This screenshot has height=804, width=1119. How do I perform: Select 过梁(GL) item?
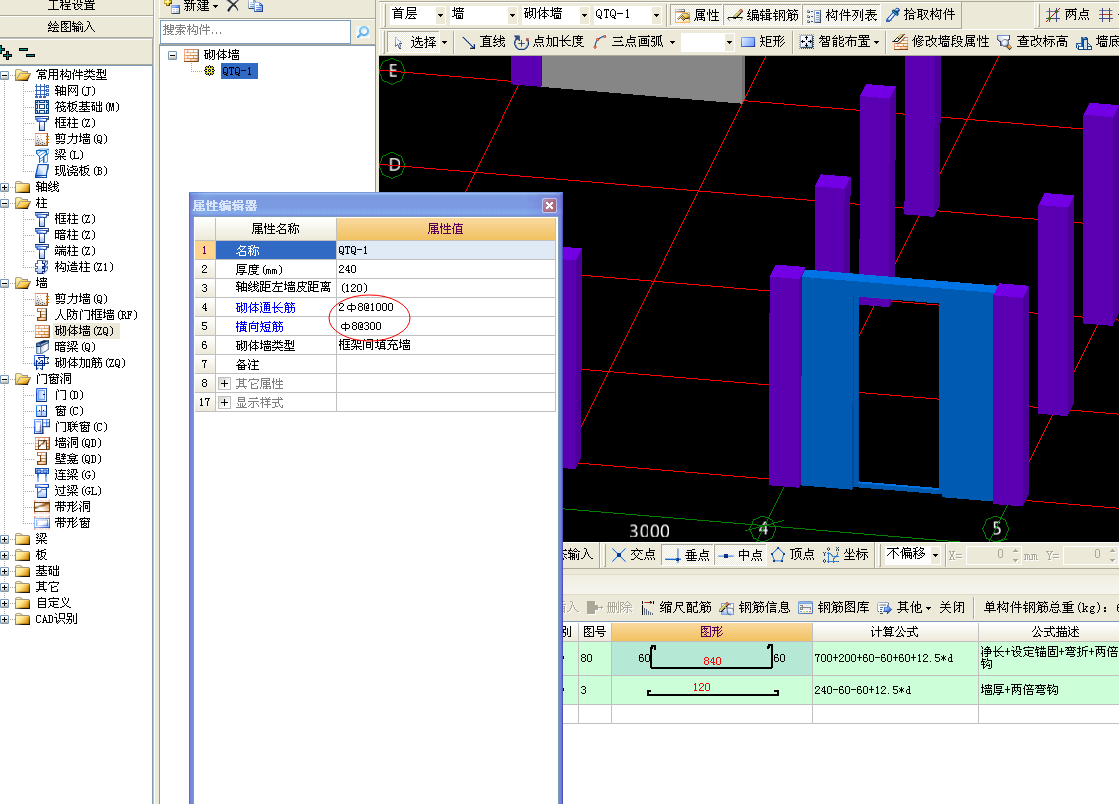pos(78,491)
